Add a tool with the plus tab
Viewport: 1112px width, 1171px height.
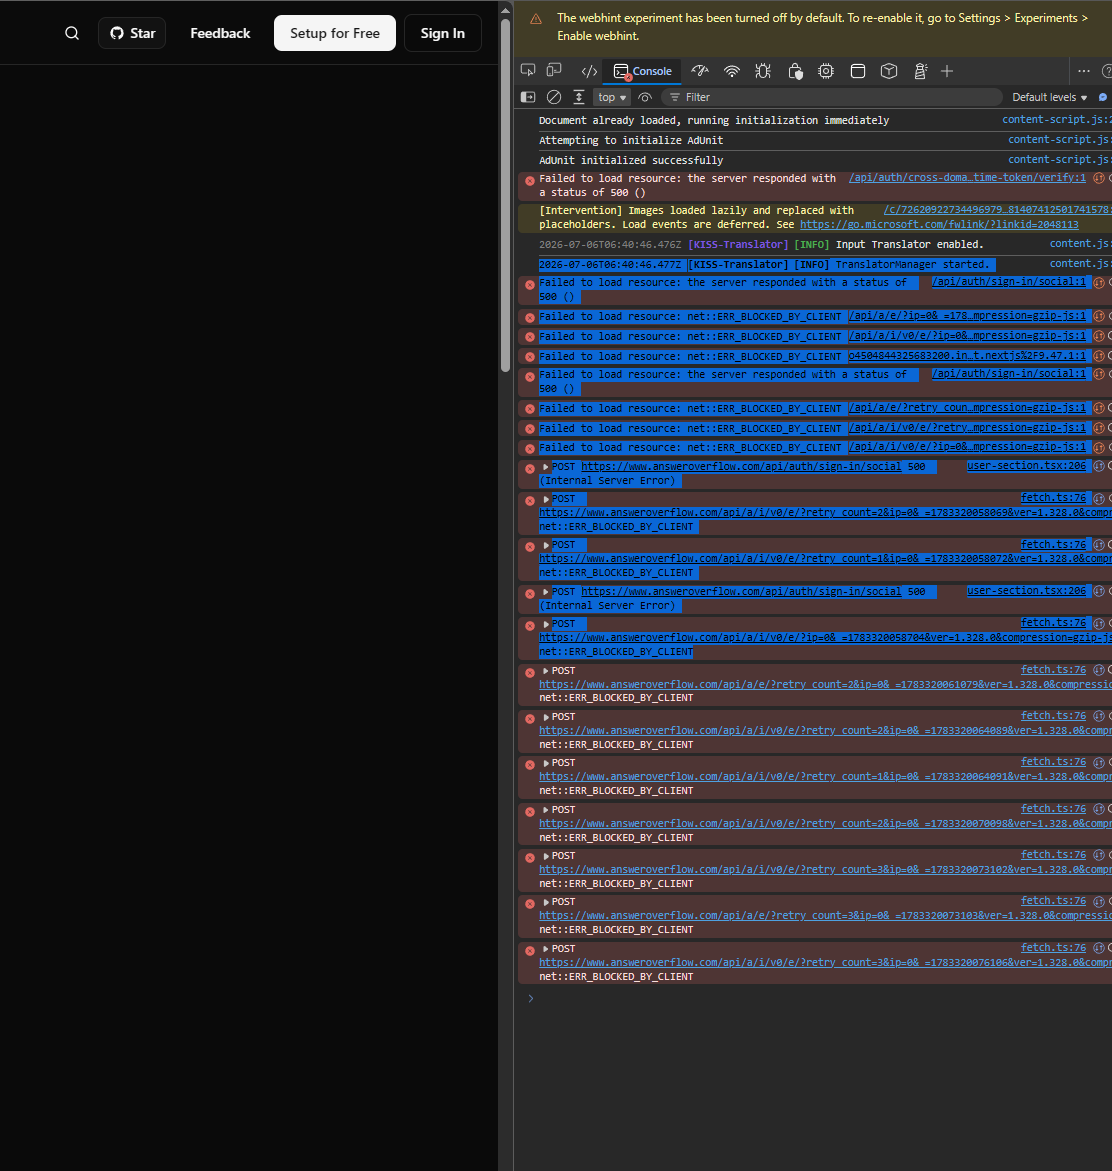pos(947,71)
